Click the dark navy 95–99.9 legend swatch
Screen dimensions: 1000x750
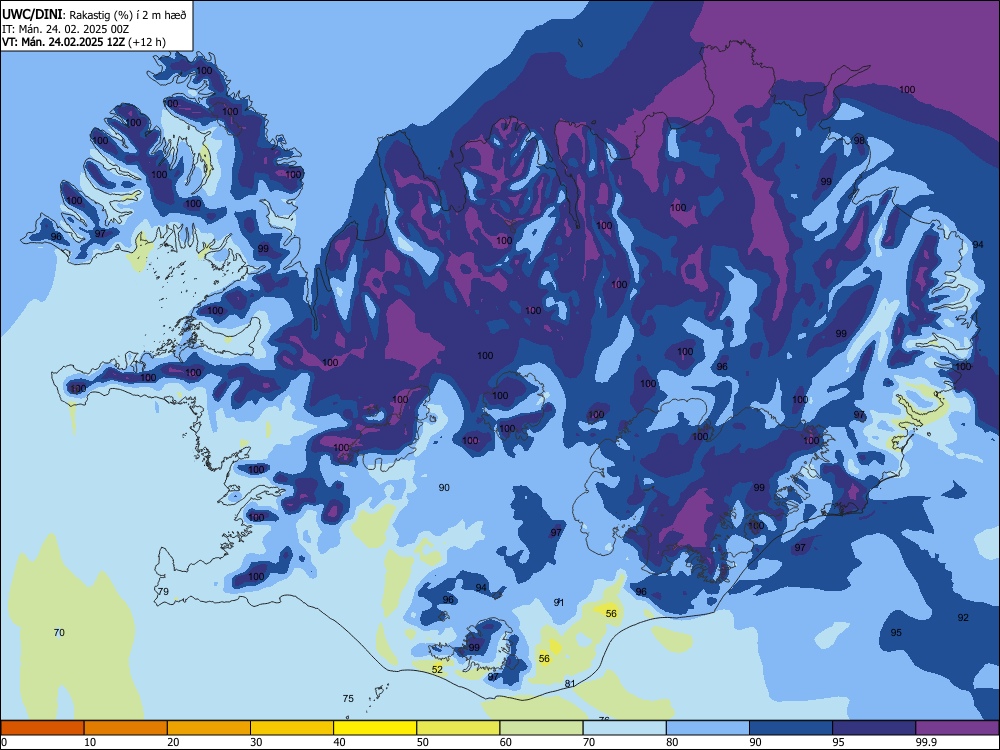coord(874,728)
